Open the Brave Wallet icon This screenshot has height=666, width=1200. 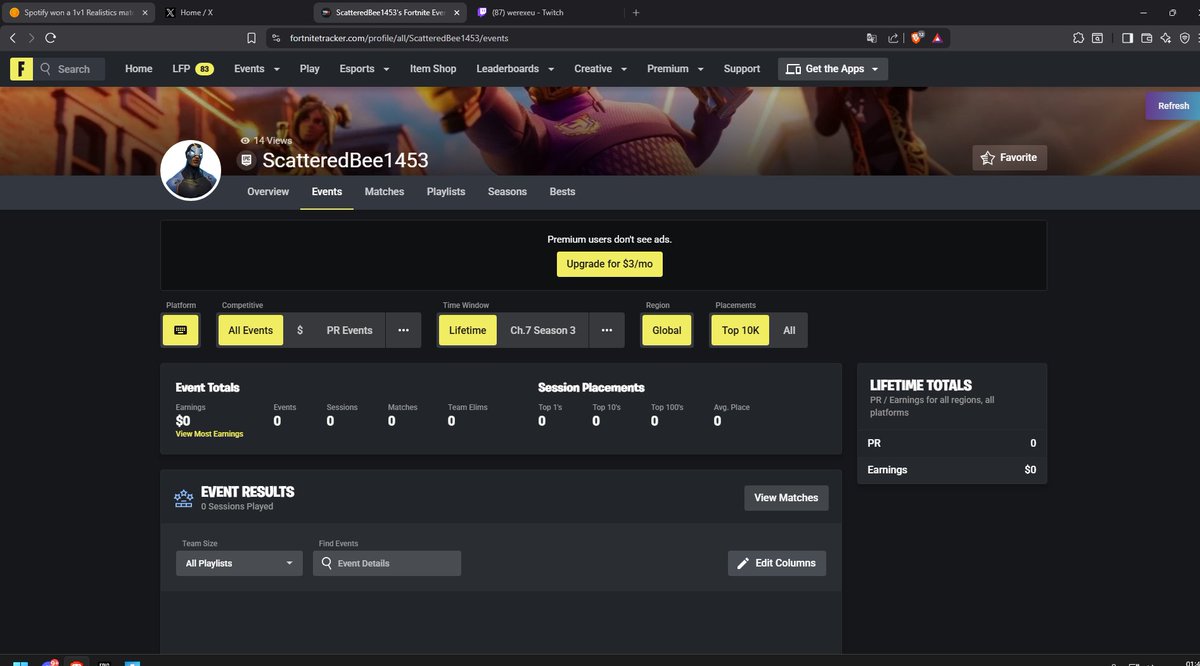[x=1147, y=37]
